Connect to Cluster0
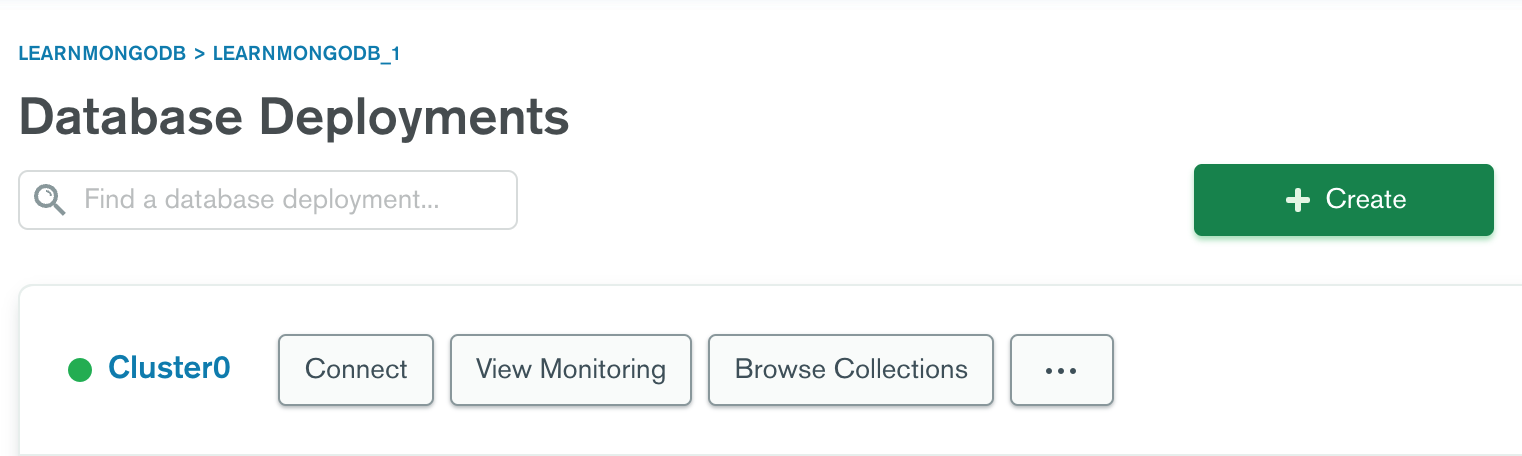This screenshot has height=456, width=1522. 356,370
